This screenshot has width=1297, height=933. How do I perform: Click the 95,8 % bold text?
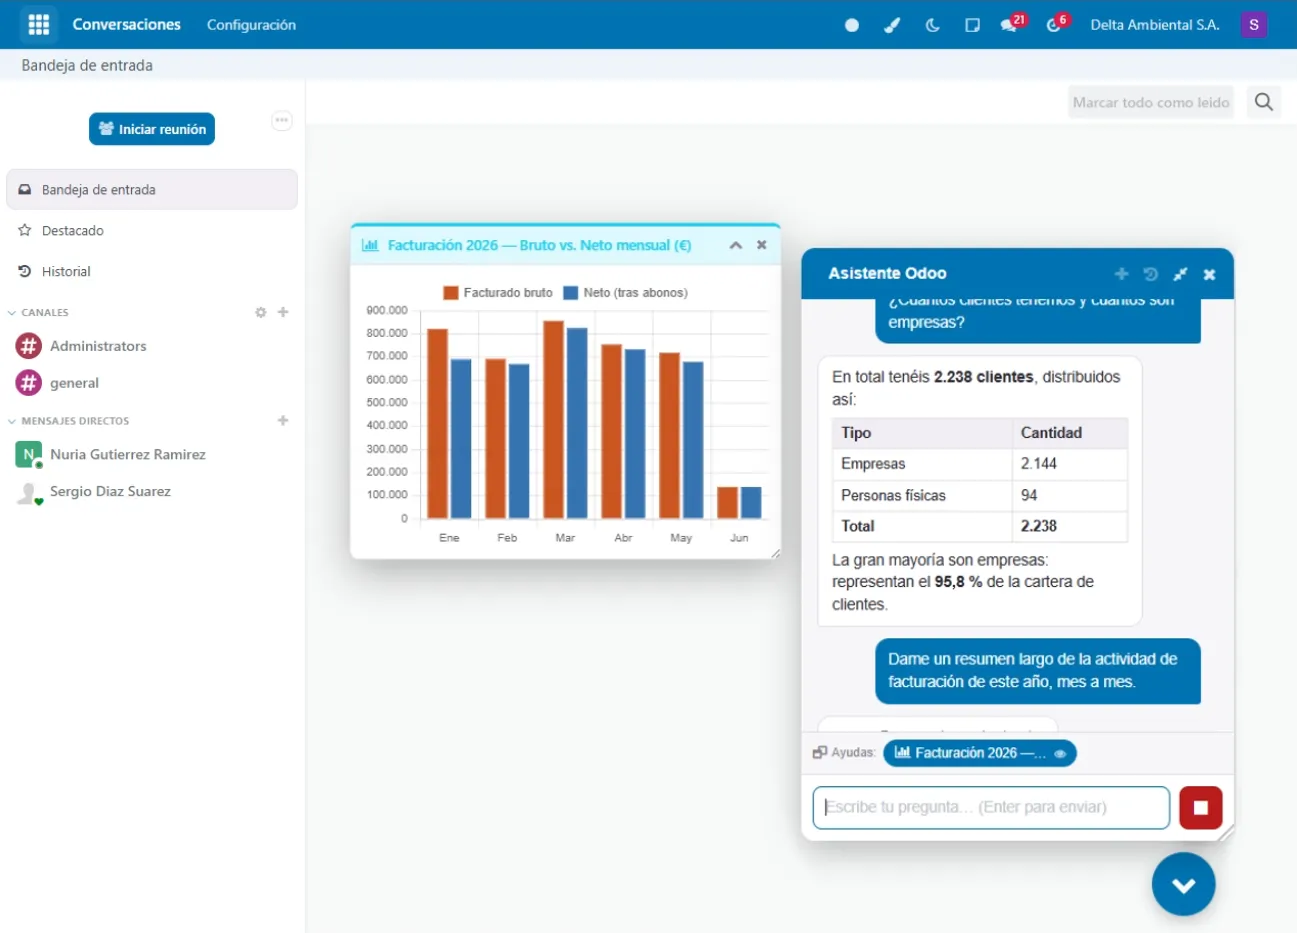tap(958, 582)
